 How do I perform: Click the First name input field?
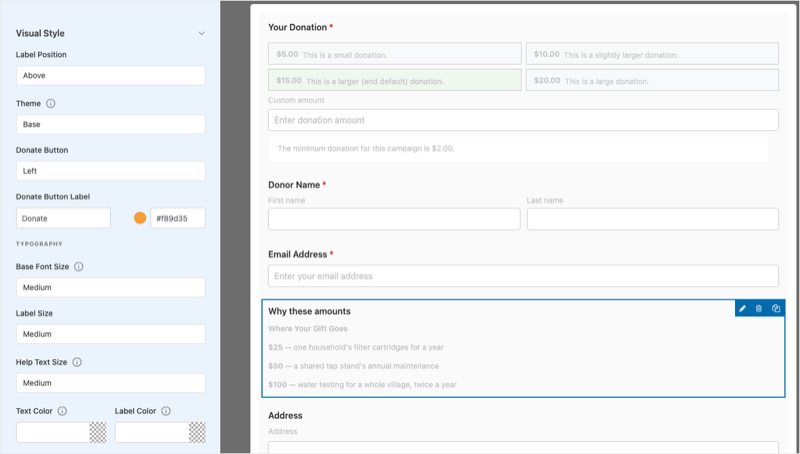pos(394,219)
